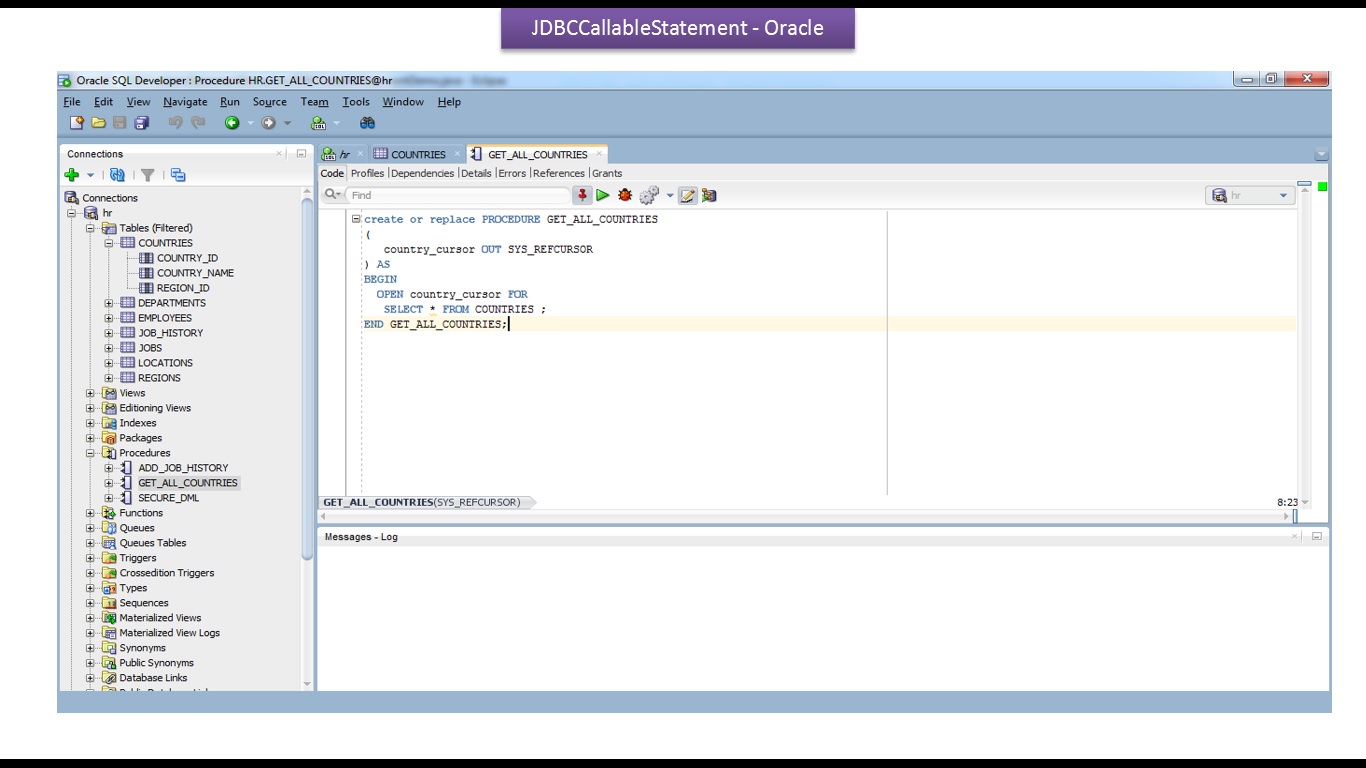Click the New file toolbar icon
Viewport: 1366px width, 768px height.
click(76, 123)
